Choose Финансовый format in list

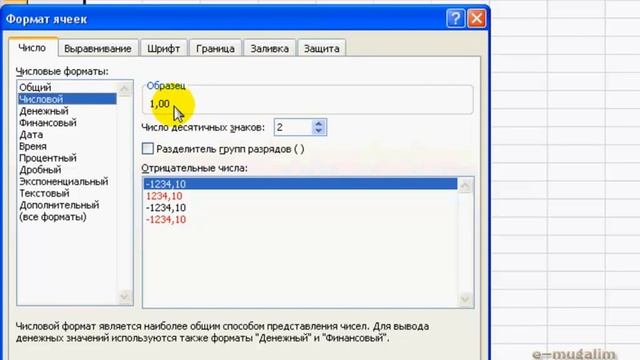pos(67,123)
